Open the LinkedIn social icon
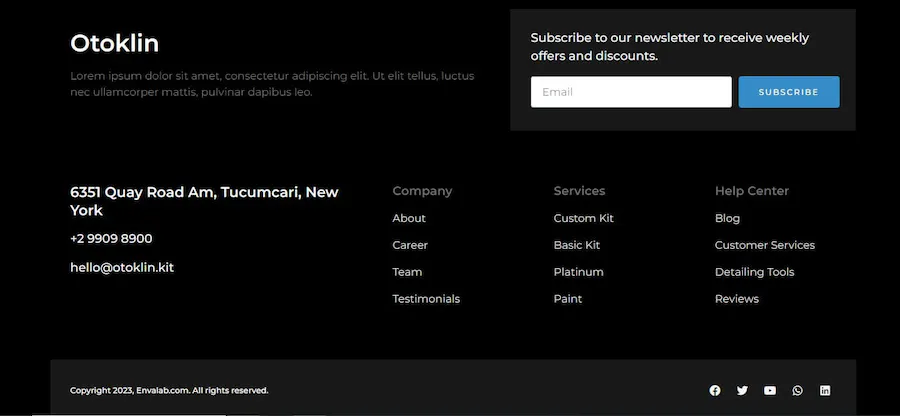The width and height of the screenshot is (900, 416). (825, 390)
